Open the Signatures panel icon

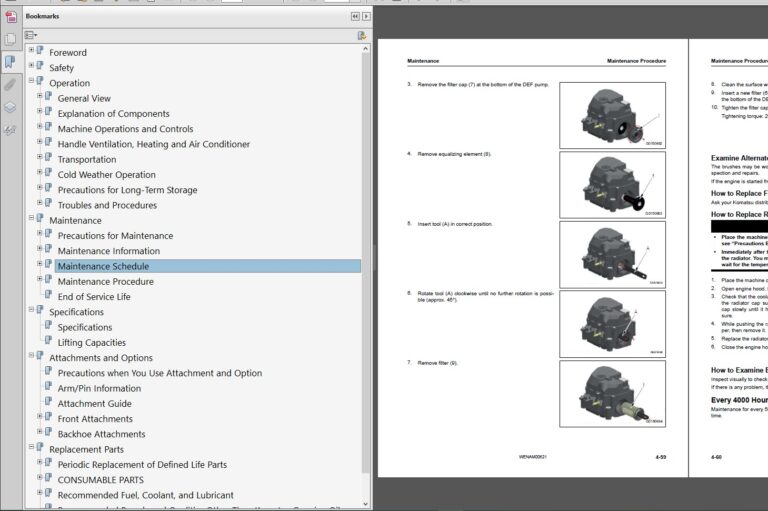tap(10, 130)
